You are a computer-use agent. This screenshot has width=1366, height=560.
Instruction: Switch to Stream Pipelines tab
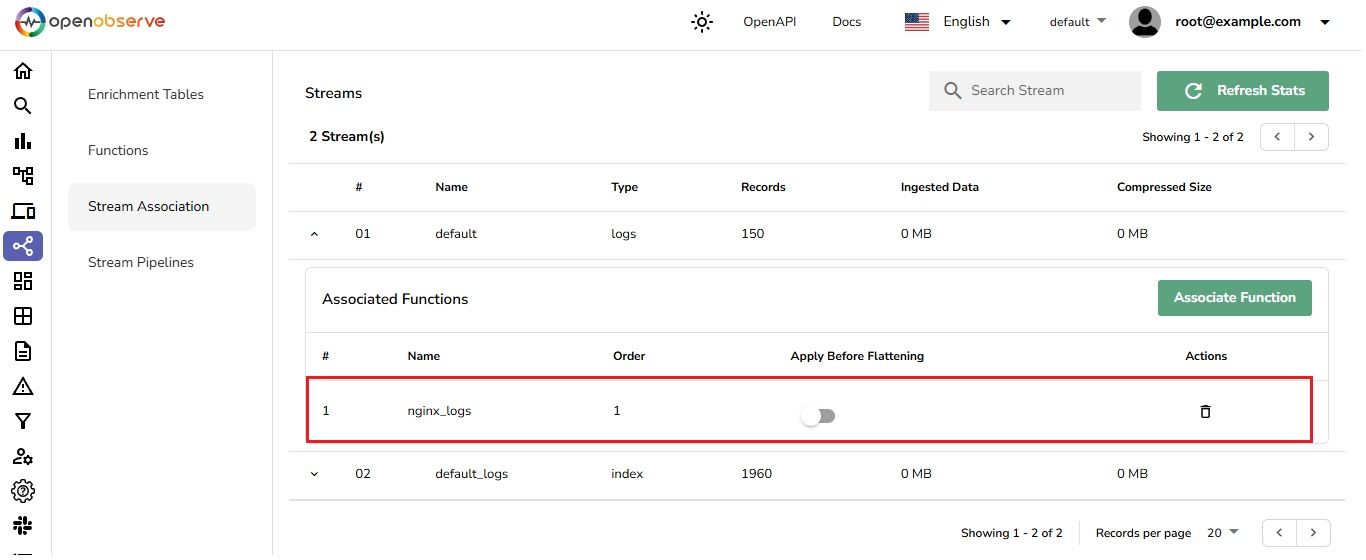141,262
